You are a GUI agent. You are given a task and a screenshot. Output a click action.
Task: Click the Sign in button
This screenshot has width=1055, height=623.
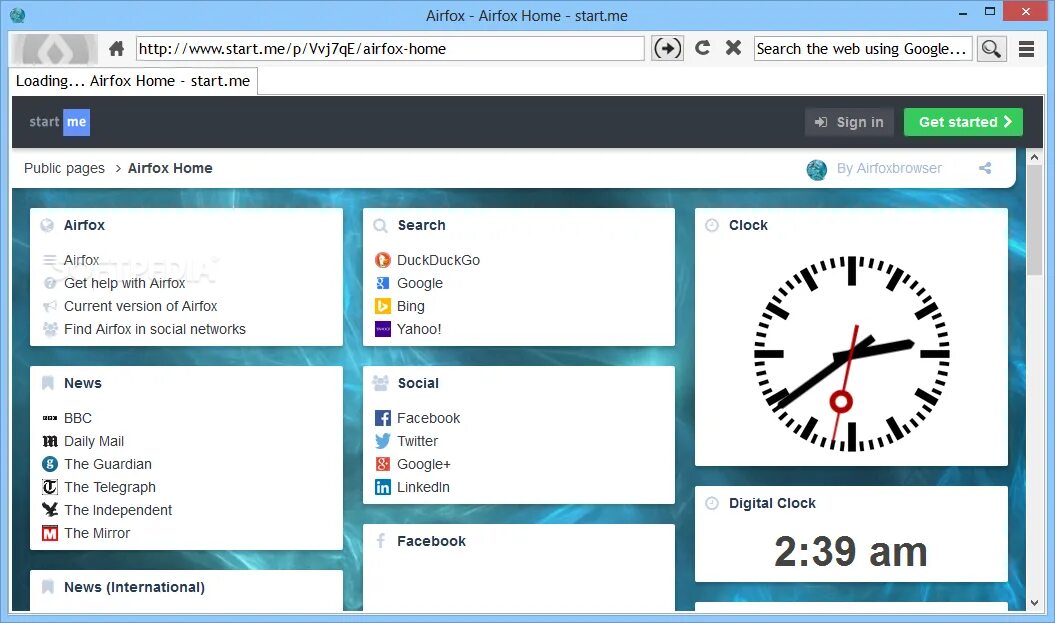point(849,122)
